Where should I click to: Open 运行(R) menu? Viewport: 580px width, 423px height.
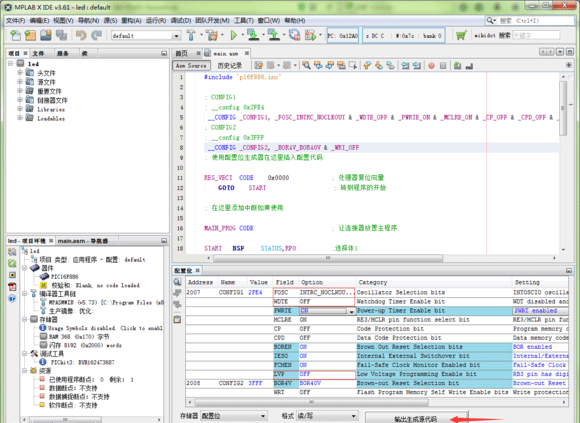pyautogui.click(x=156, y=20)
